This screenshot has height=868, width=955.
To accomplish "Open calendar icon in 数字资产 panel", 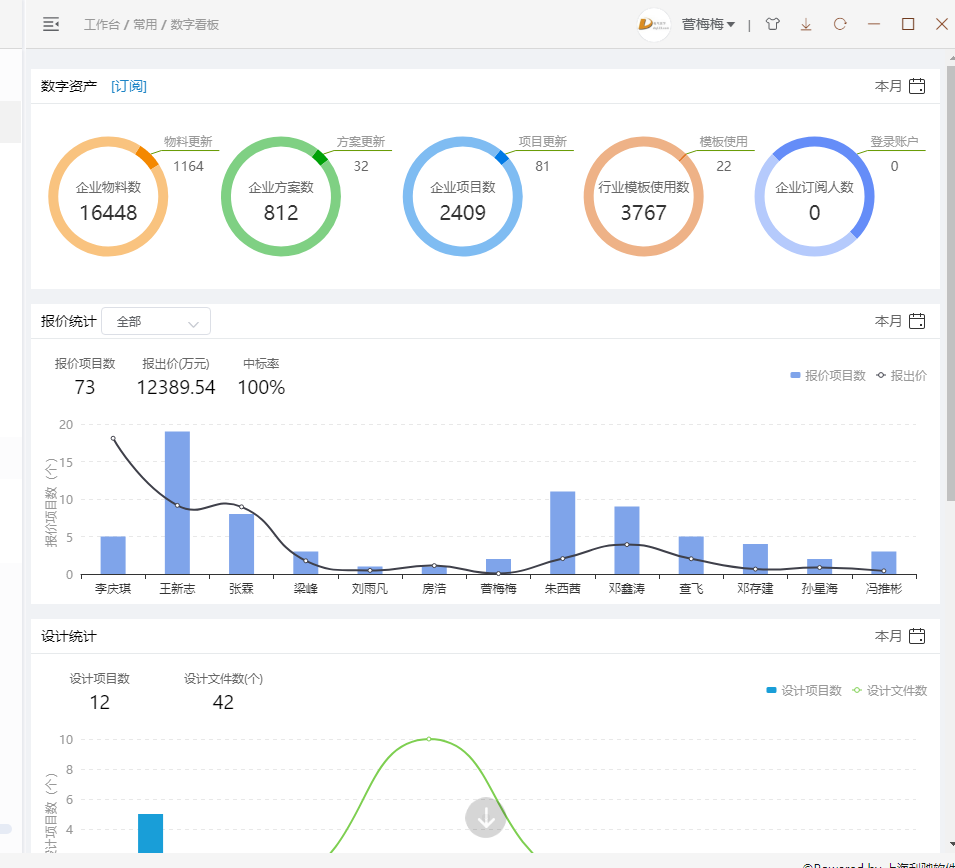I will (x=917, y=86).
